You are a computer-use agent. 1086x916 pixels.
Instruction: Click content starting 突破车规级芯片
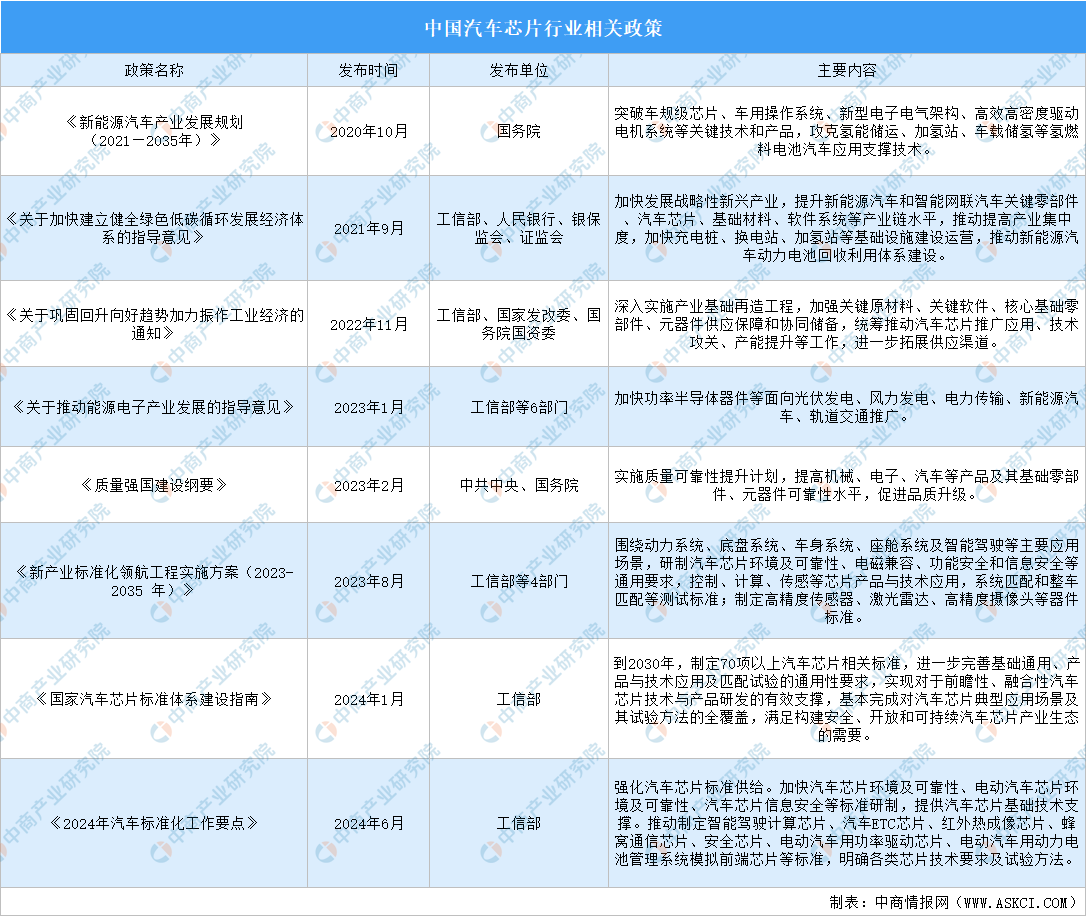tap(846, 131)
